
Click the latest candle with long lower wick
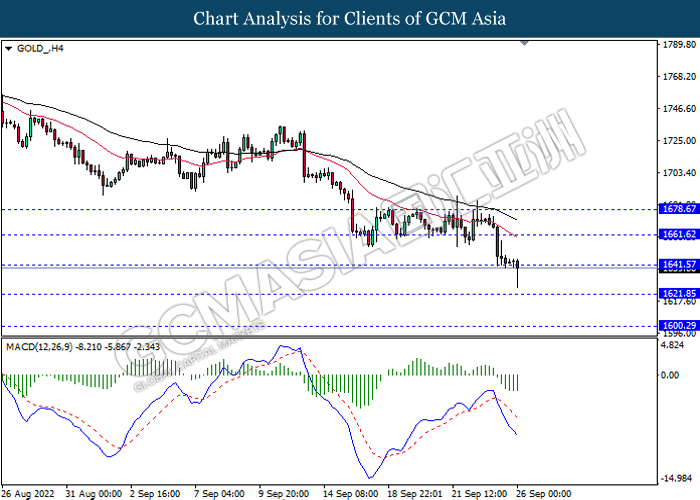517,273
